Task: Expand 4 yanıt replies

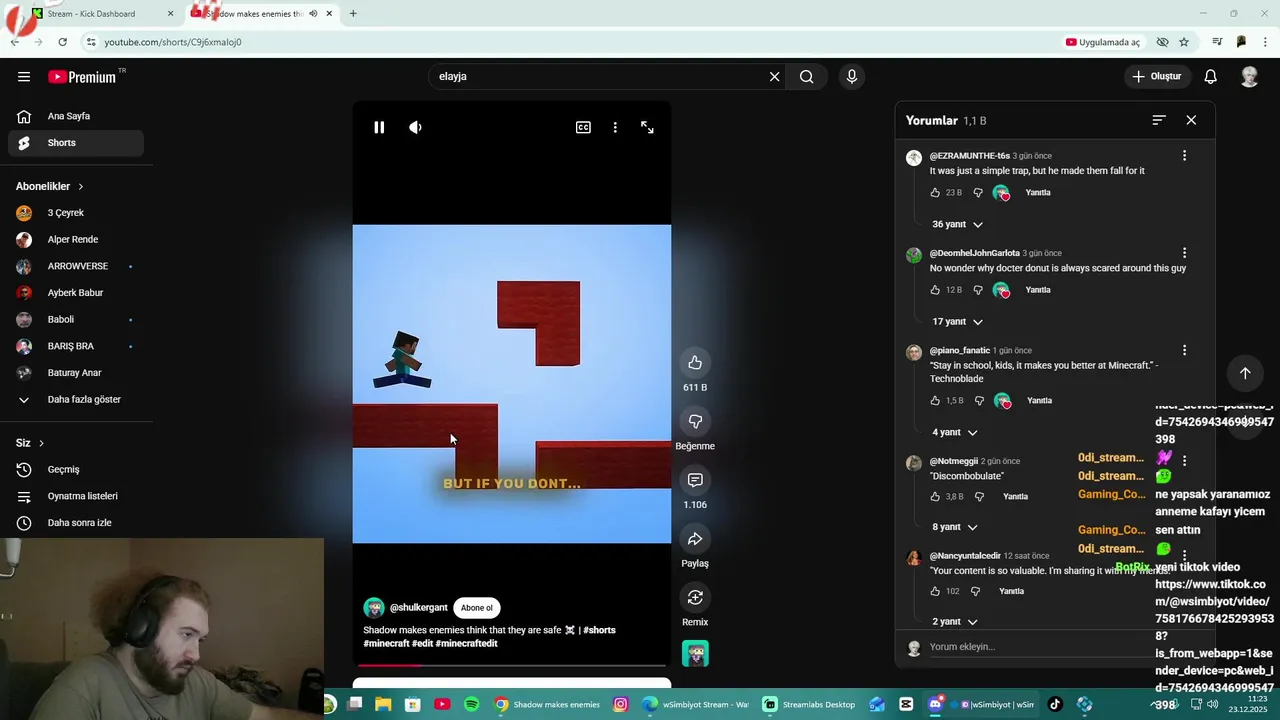Action: 955,432
